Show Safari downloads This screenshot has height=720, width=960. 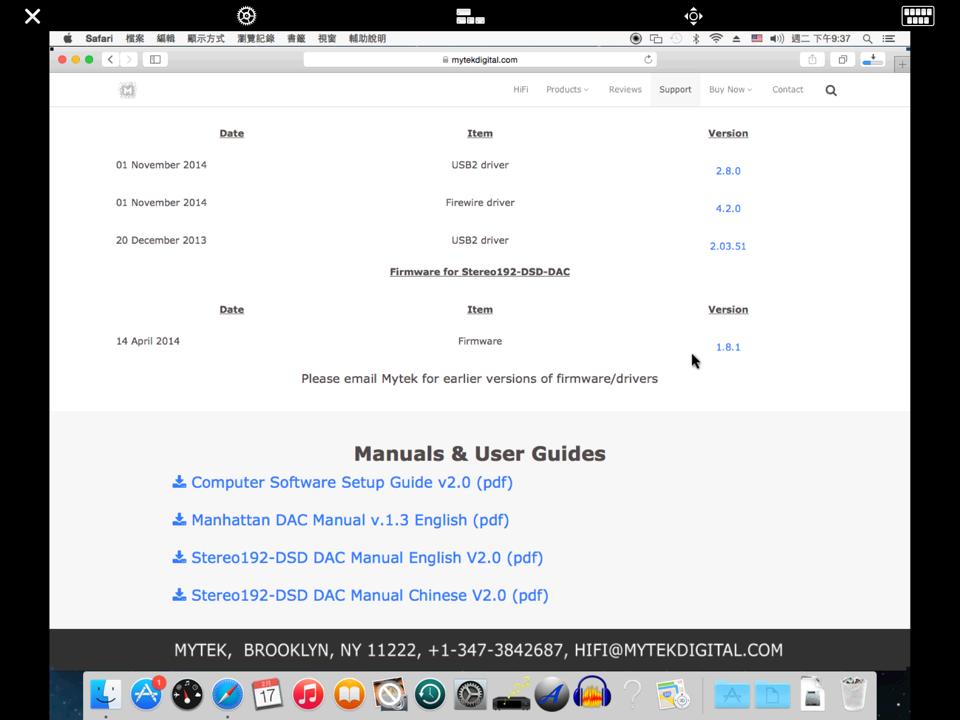[872, 59]
